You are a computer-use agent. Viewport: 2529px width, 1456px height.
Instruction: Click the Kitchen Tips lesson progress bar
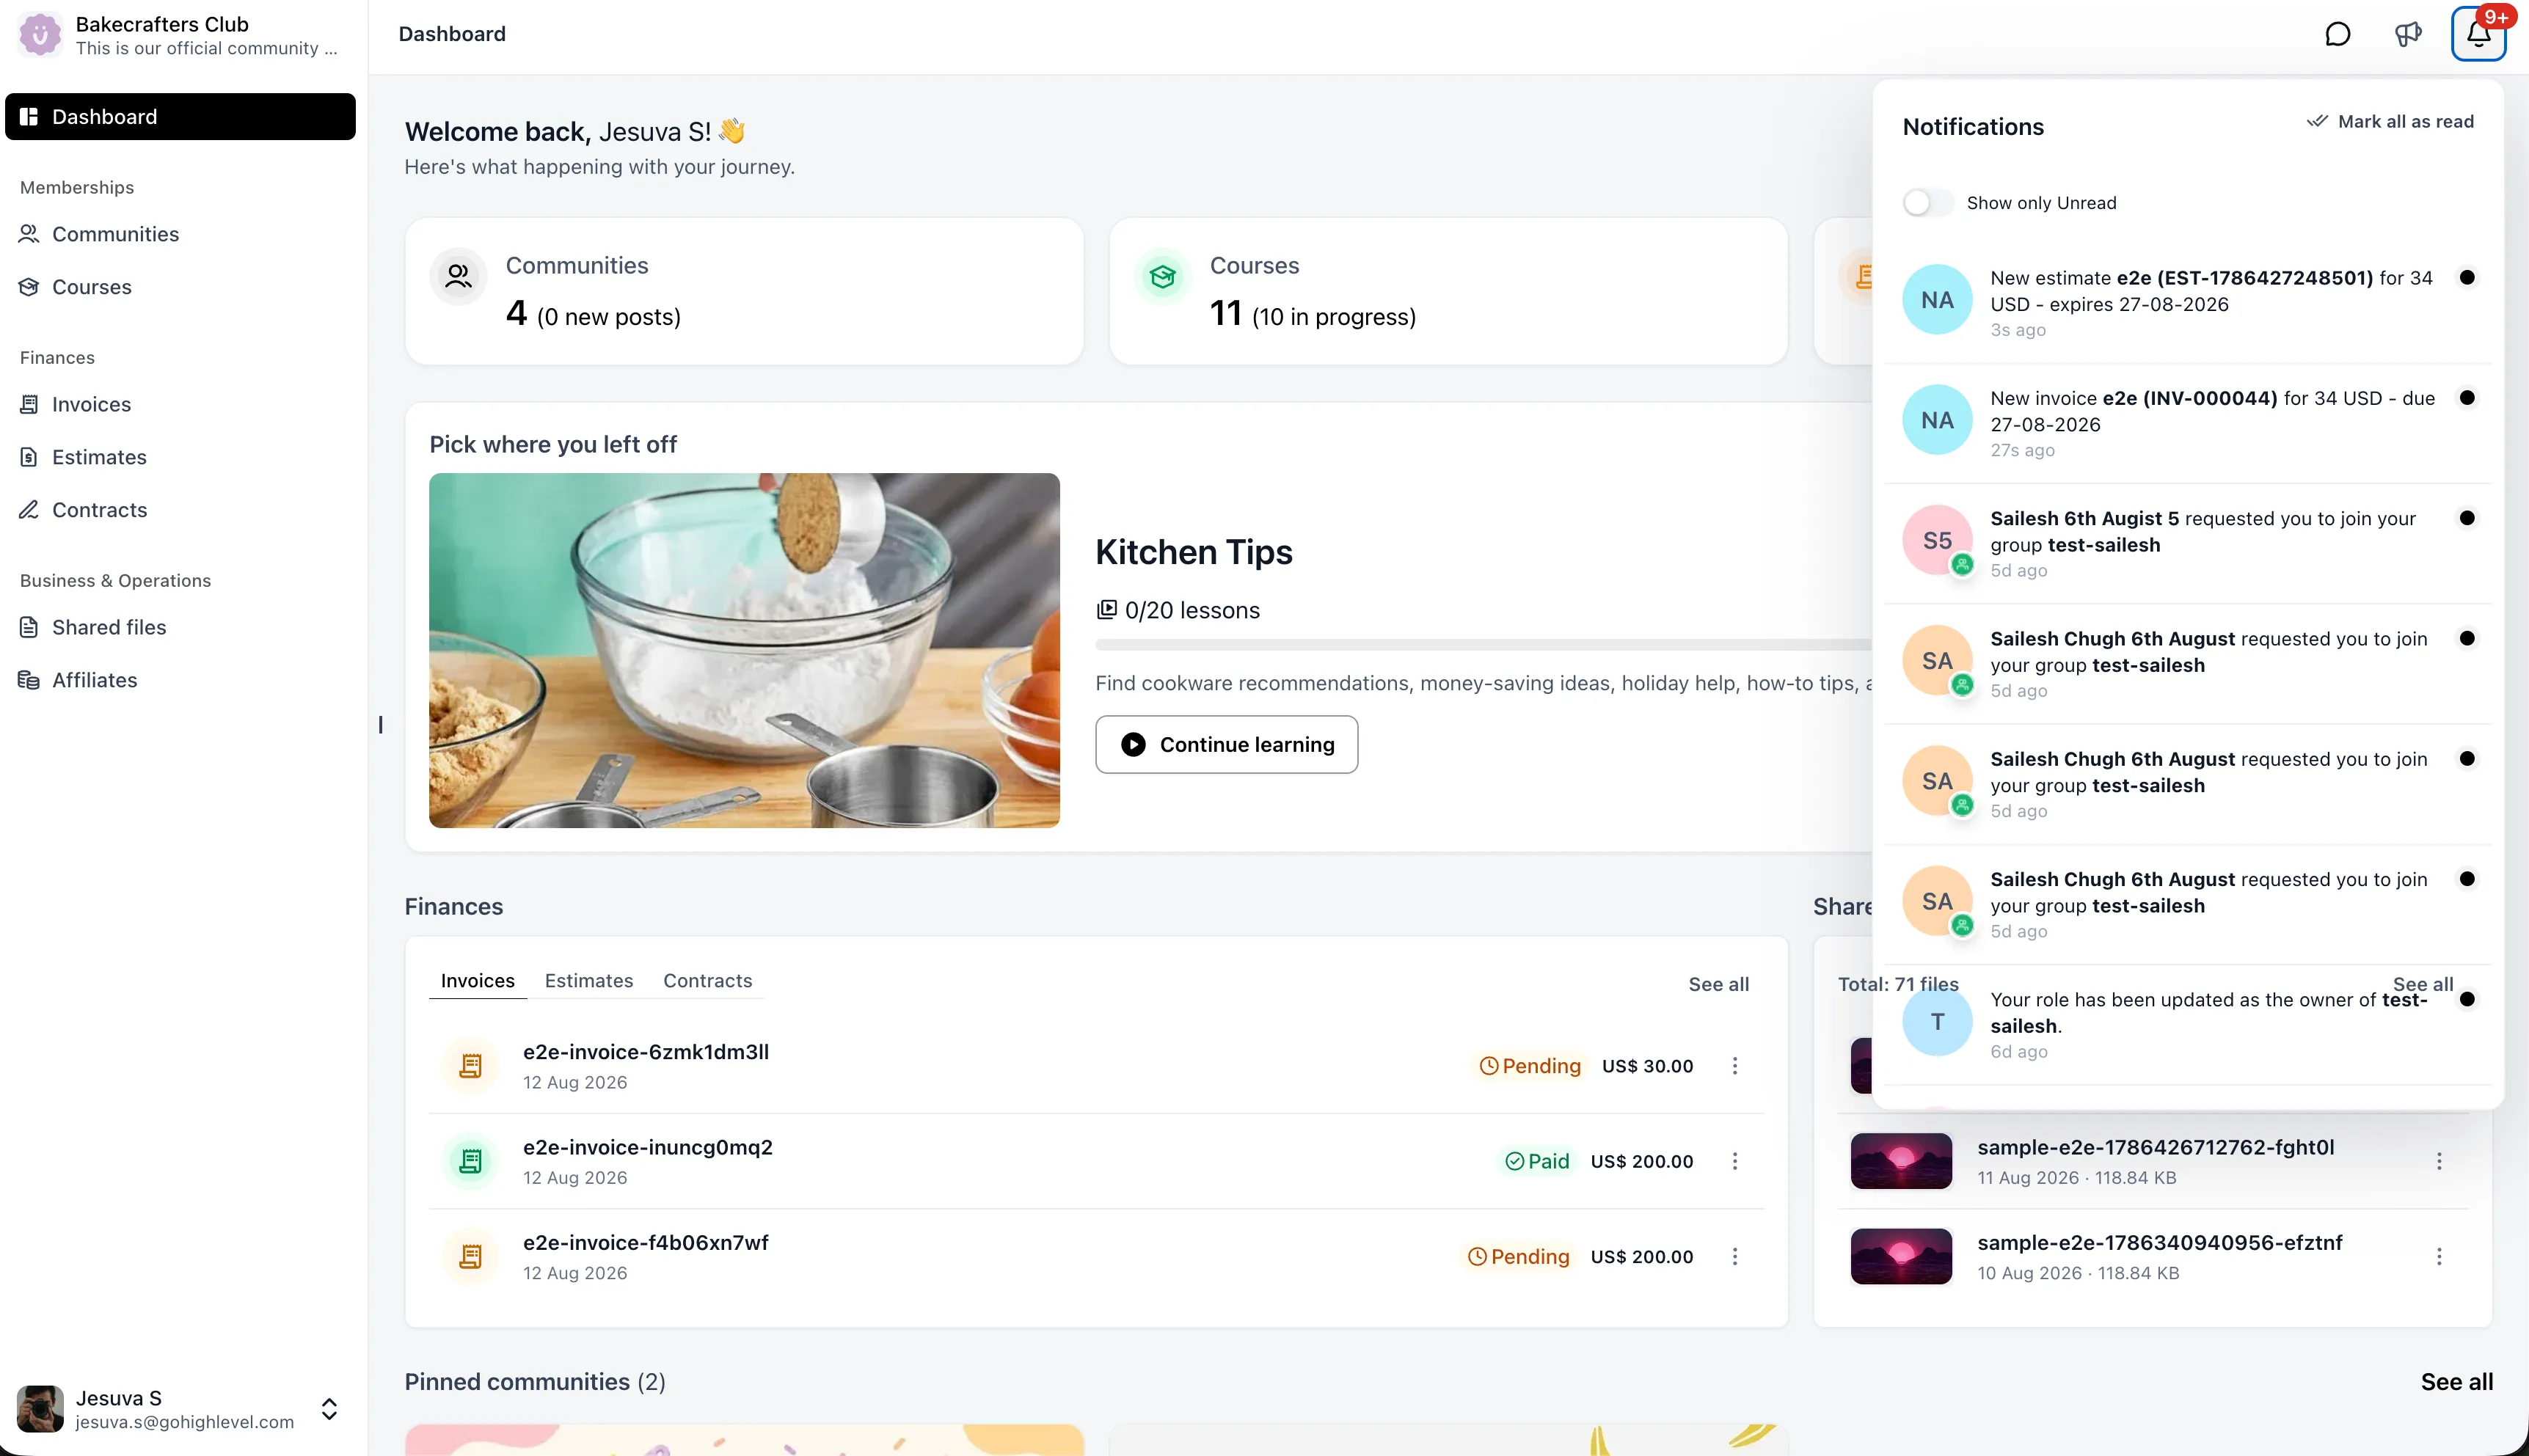[x=1483, y=645]
